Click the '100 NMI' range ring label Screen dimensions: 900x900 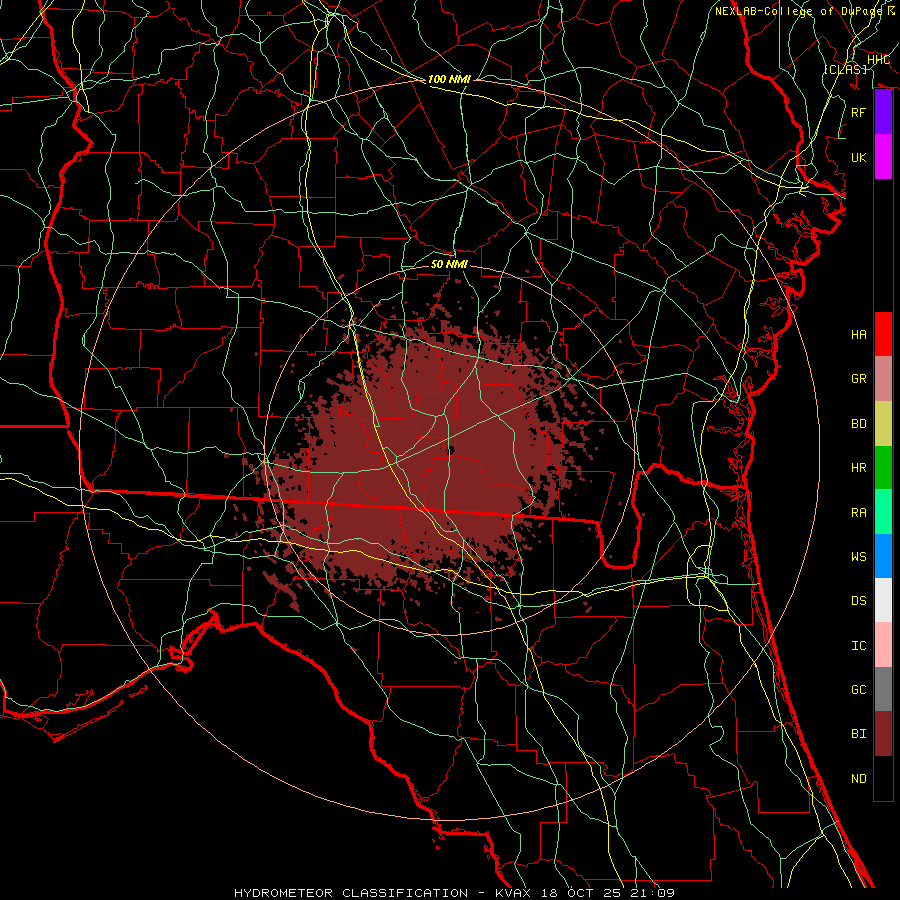[x=449, y=79]
